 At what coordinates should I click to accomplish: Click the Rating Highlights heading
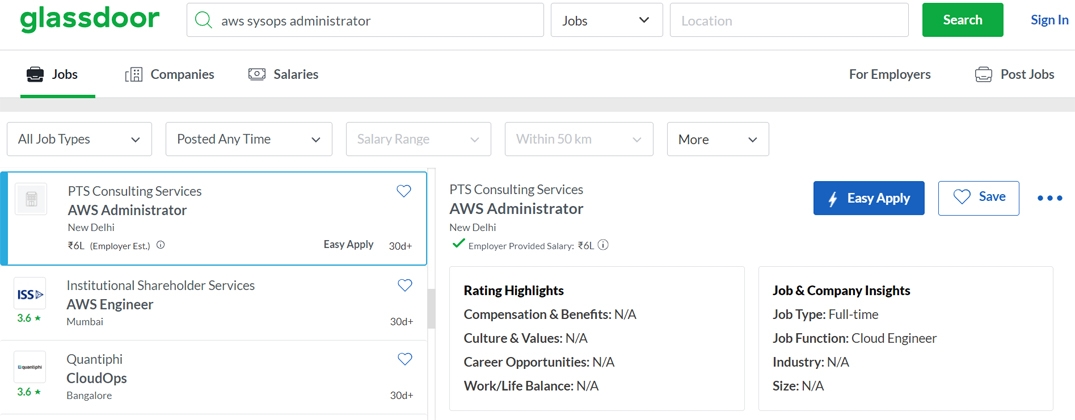(x=514, y=291)
